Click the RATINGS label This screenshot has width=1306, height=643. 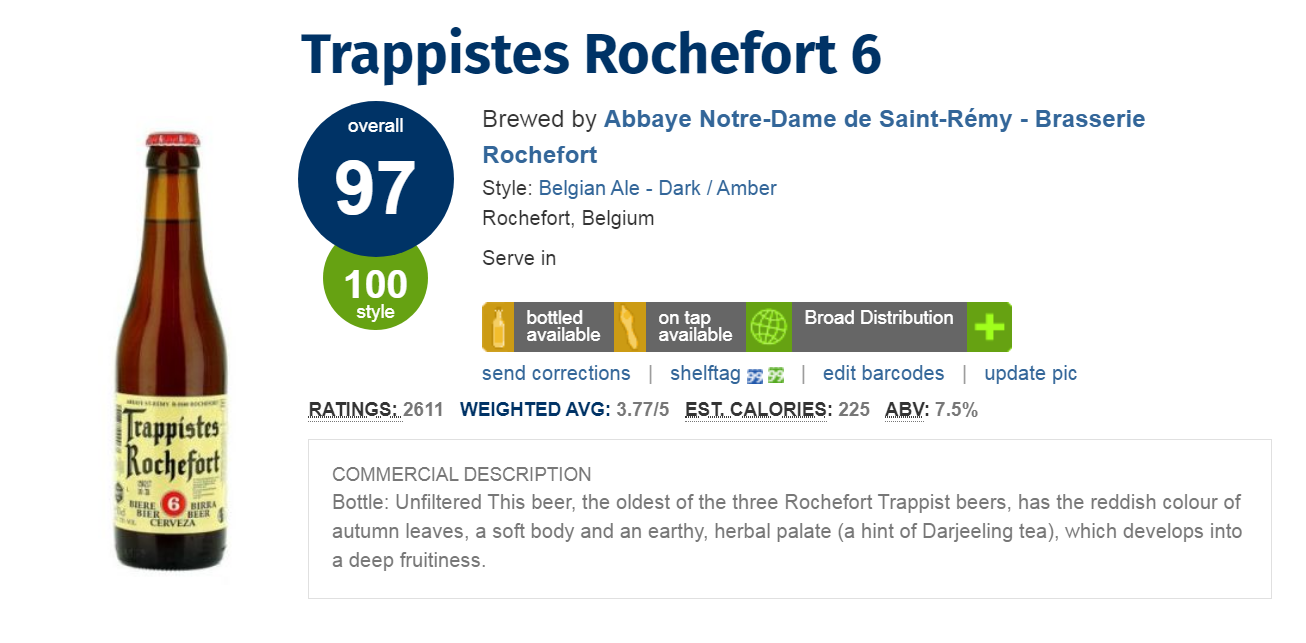pos(354,409)
